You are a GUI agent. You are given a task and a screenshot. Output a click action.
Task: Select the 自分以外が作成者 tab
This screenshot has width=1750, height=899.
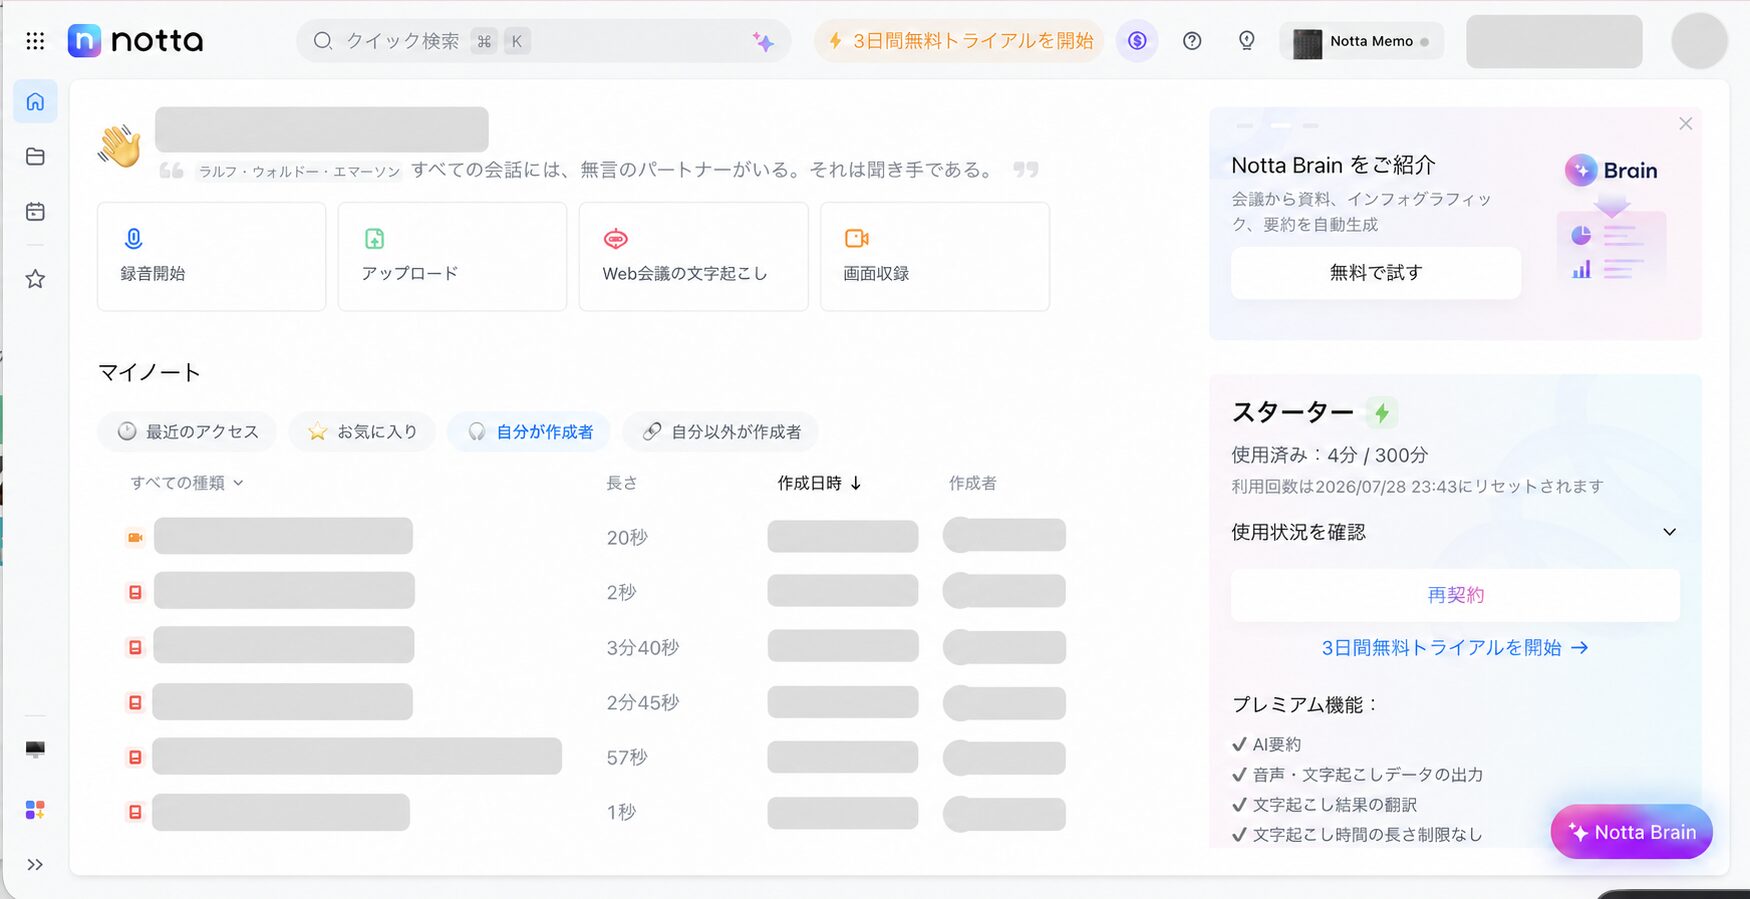click(721, 432)
